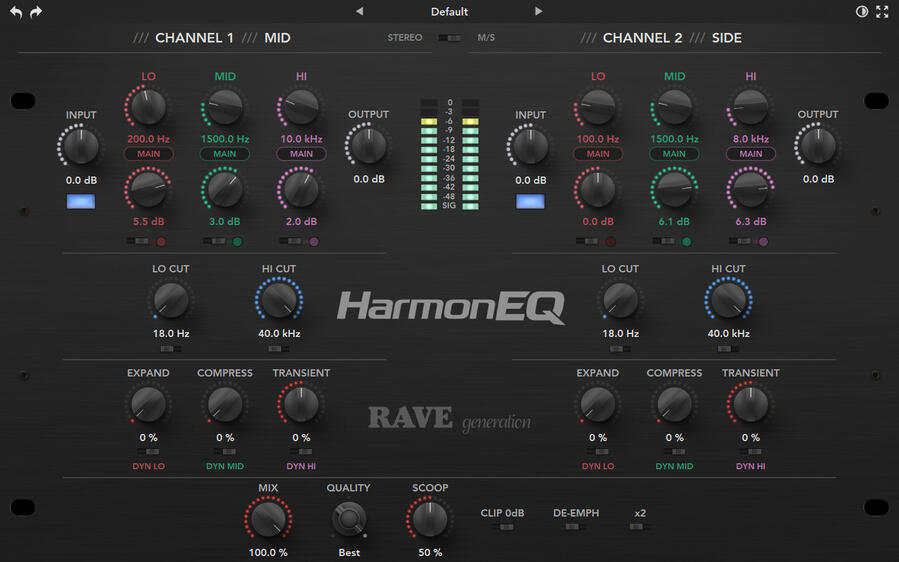This screenshot has width=899, height=562.
Task: Click the redo arrow icon
Action: (36, 12)
